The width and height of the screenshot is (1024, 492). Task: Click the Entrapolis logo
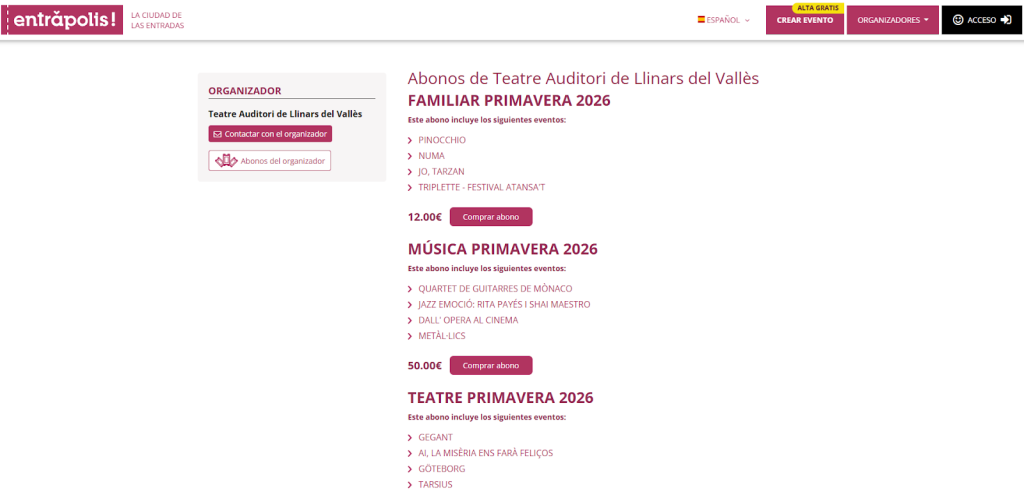click(x=64, y=20)
